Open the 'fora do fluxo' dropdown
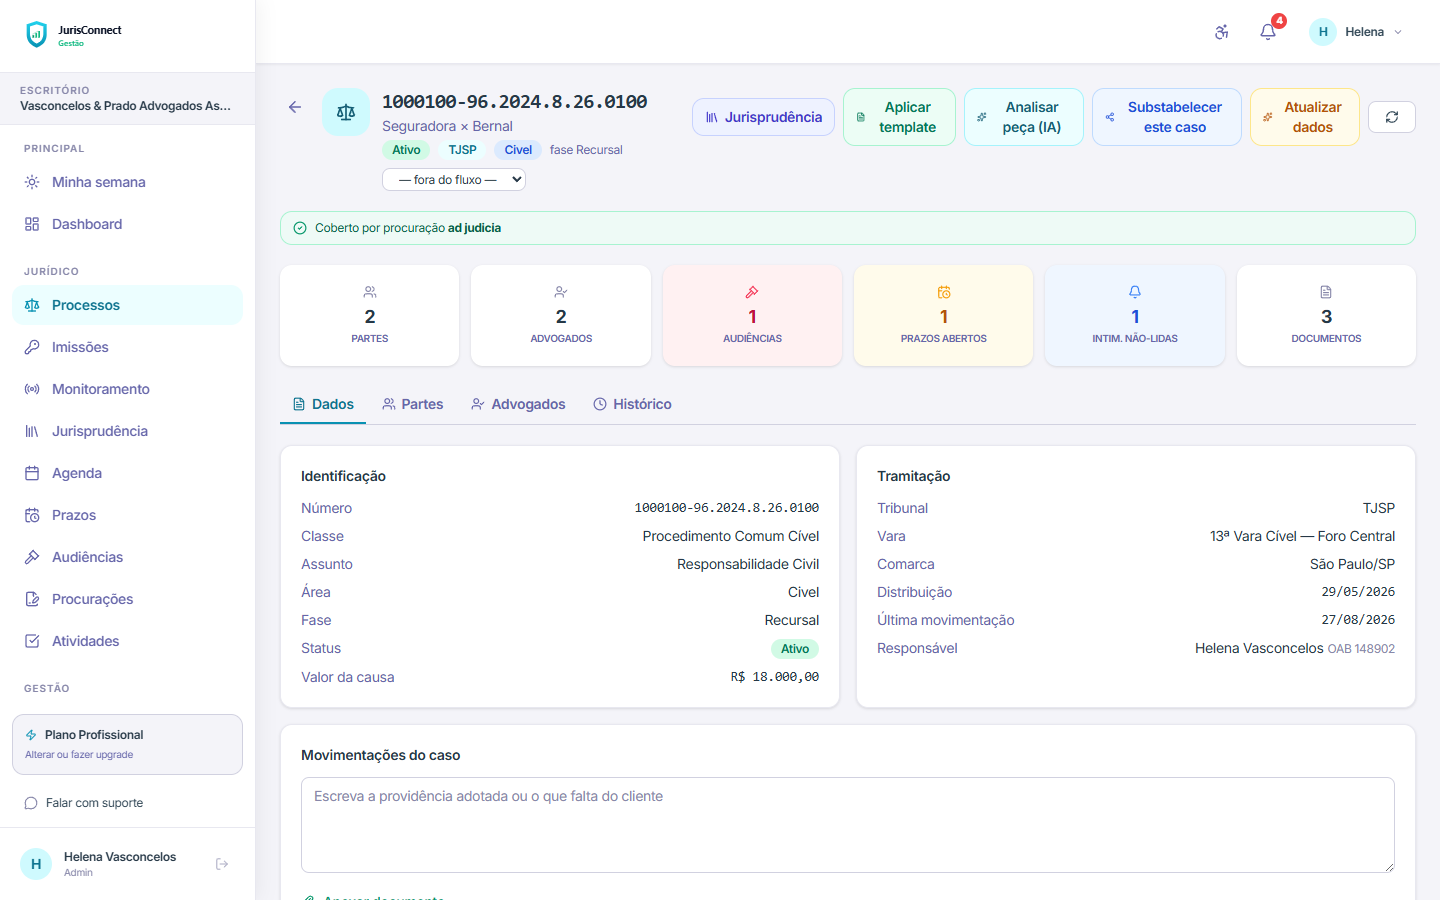The image size is (1440, 900). [454, 180]
